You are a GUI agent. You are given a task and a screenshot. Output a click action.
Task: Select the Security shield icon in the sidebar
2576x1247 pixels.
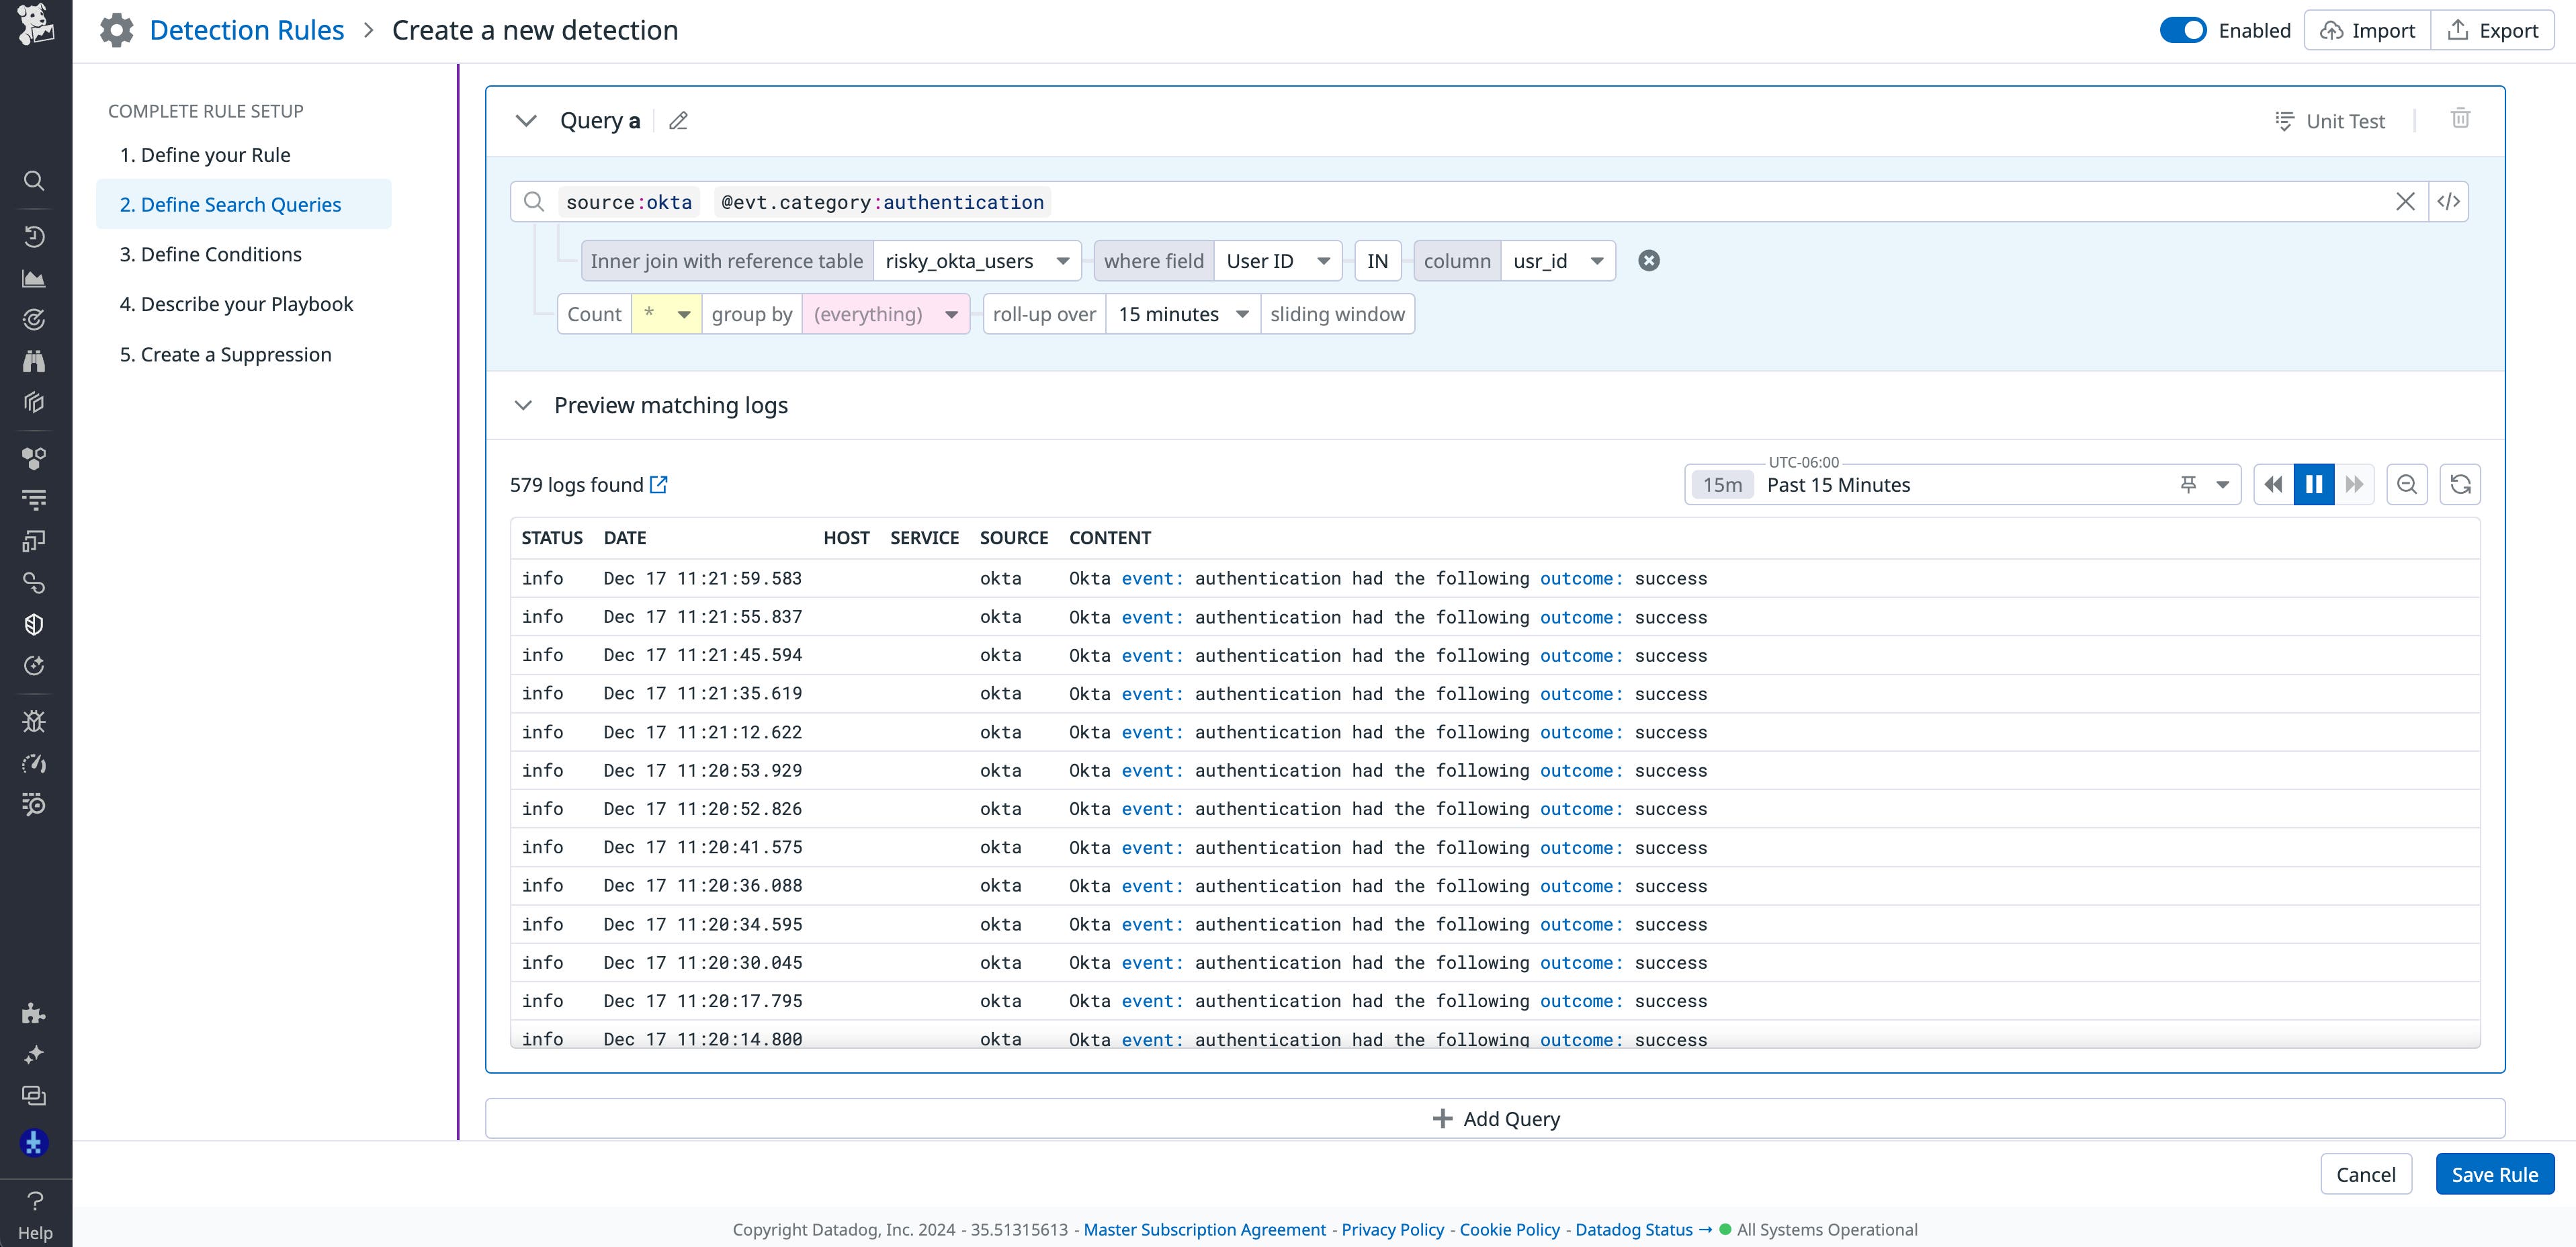(x=34, y=624)
